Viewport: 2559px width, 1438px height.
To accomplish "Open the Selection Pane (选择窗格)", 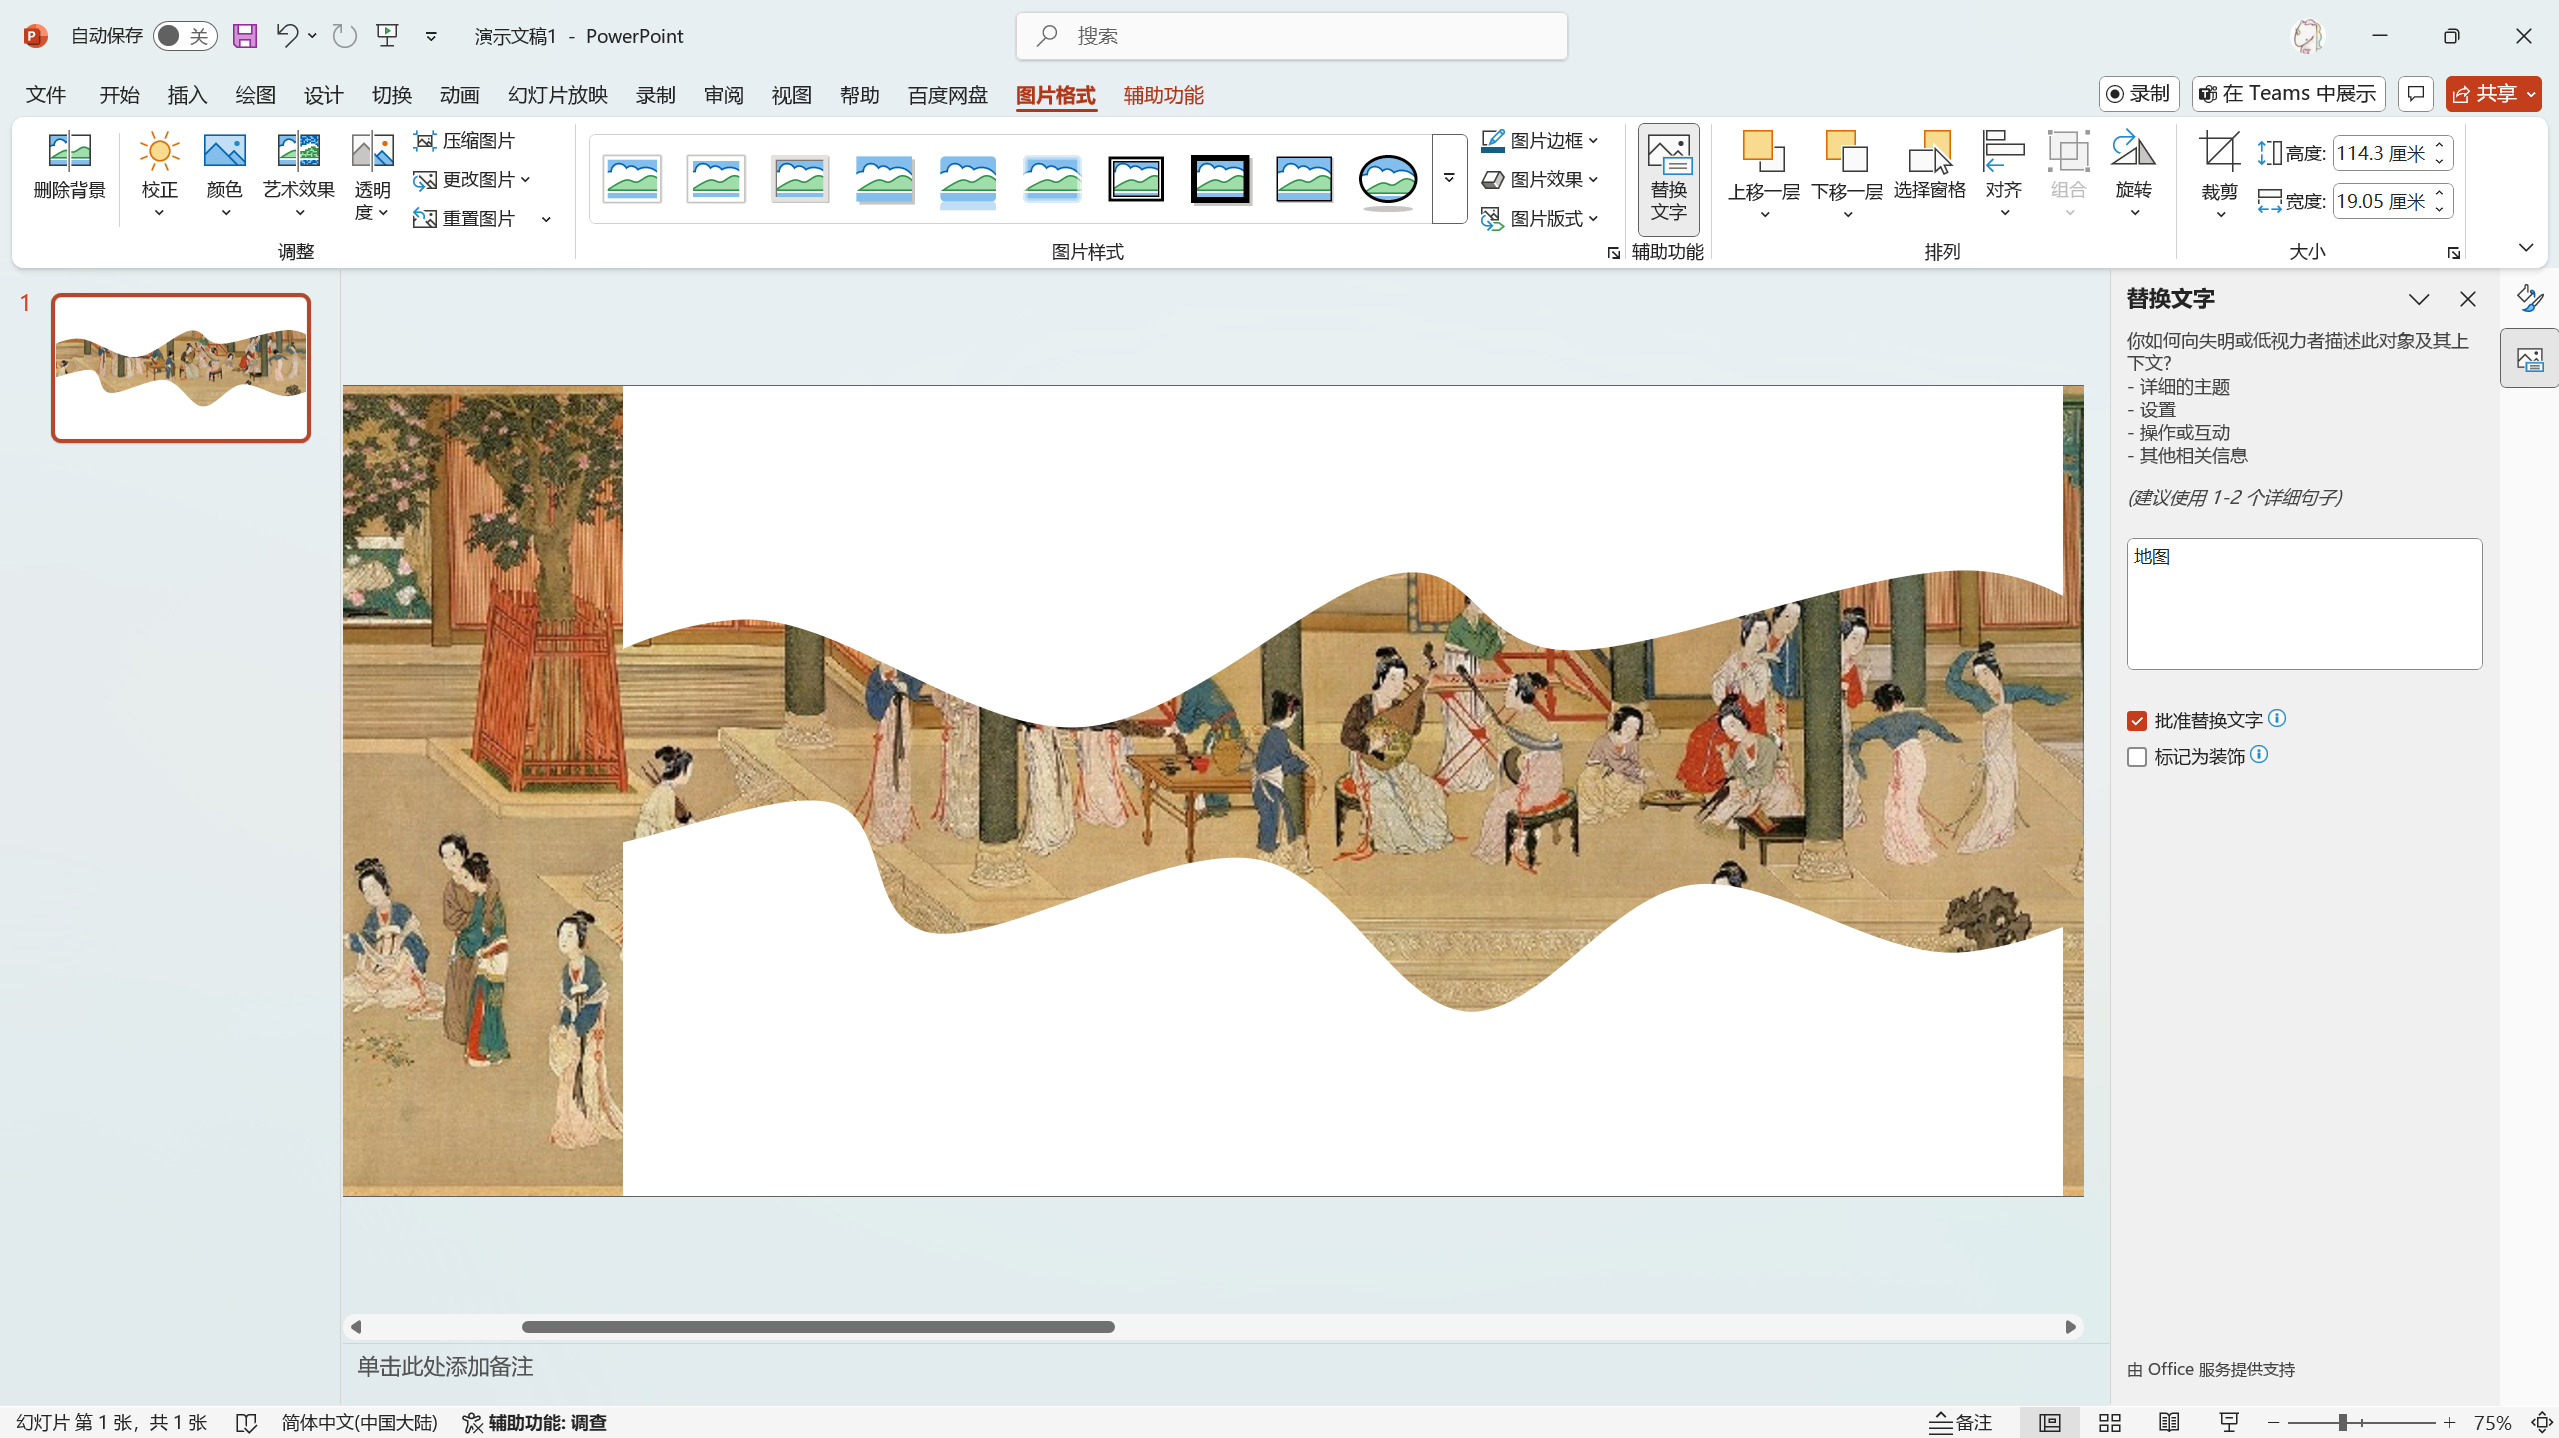I will point(1929,167).
